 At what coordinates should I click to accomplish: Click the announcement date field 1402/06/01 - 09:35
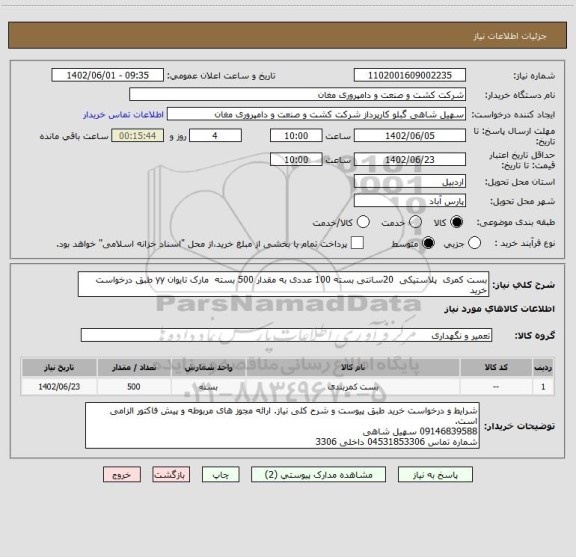click(x=108, y=75)
